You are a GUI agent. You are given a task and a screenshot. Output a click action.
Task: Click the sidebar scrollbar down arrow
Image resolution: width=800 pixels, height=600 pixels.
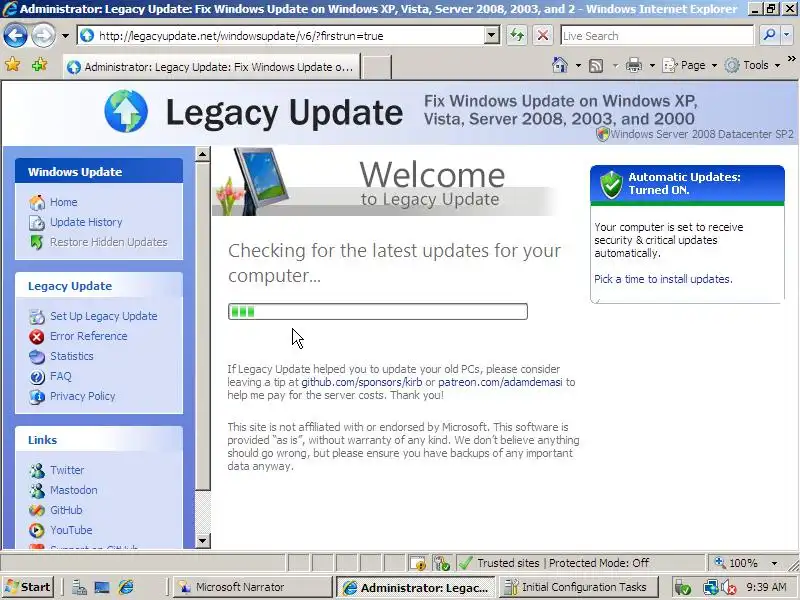203,541
